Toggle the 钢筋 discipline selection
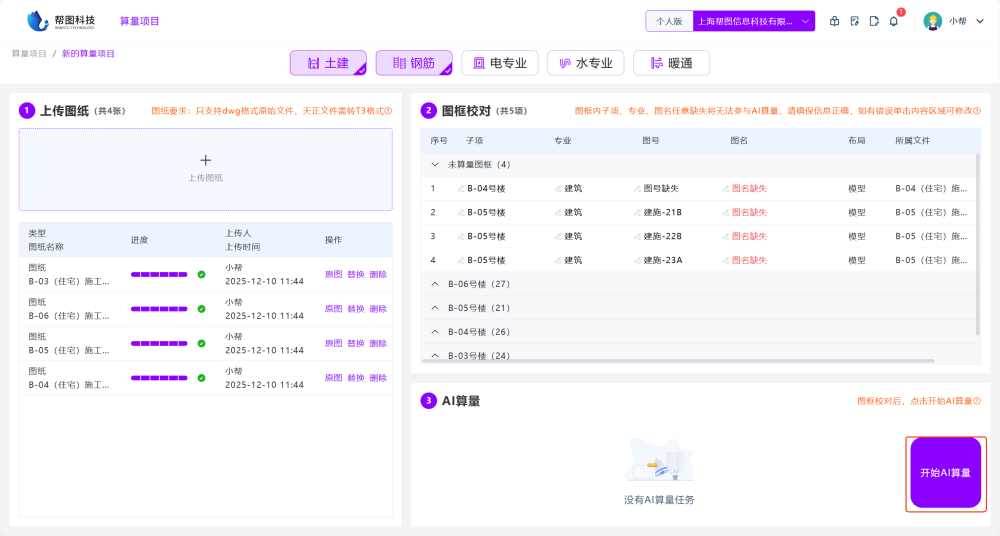Image resolution: width=1000 pixels, height=536 pixels. click(413, 63)
